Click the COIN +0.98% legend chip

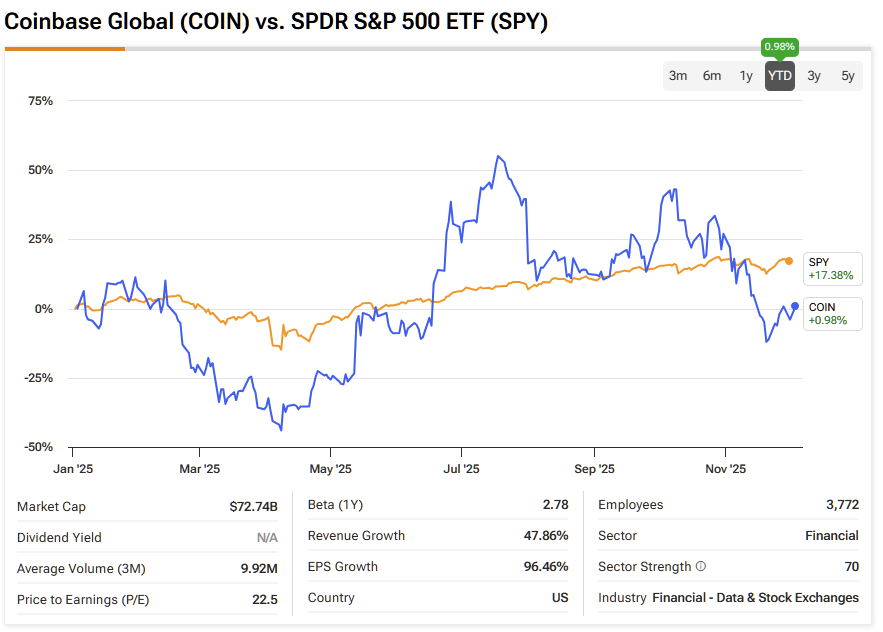tap(832, 313)
